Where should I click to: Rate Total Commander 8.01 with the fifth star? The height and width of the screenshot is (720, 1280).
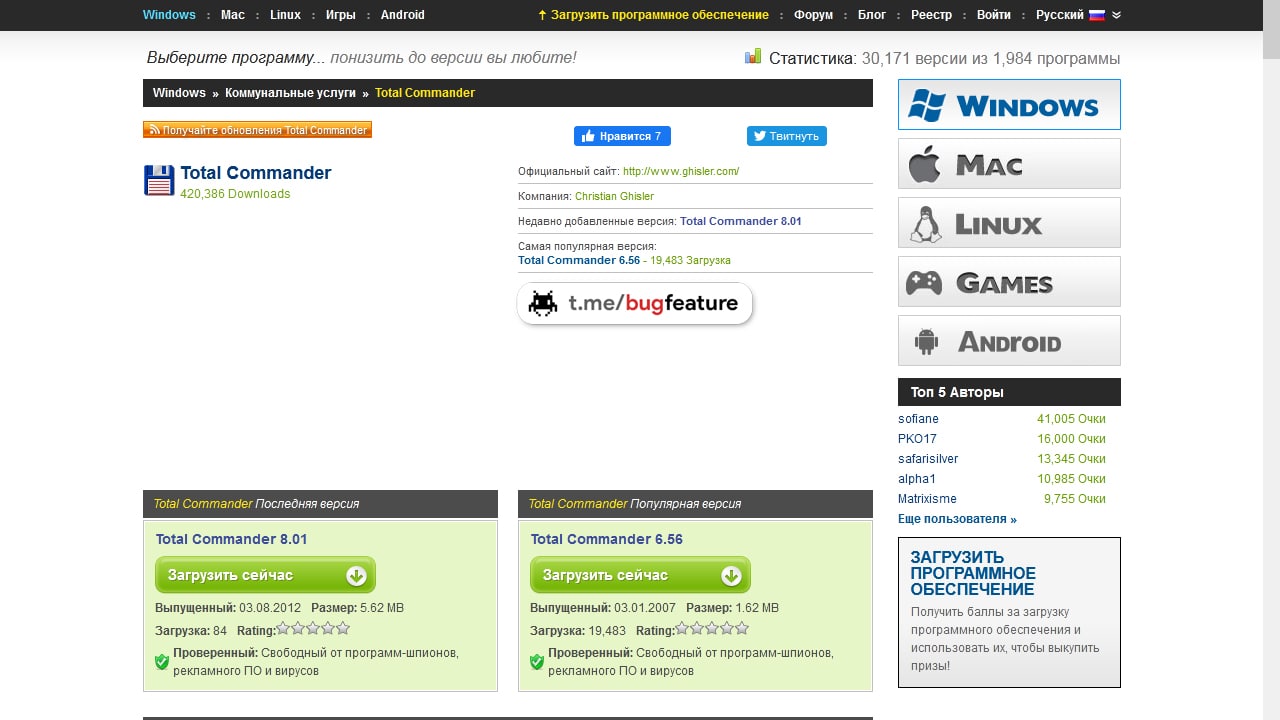click(343, 629)
